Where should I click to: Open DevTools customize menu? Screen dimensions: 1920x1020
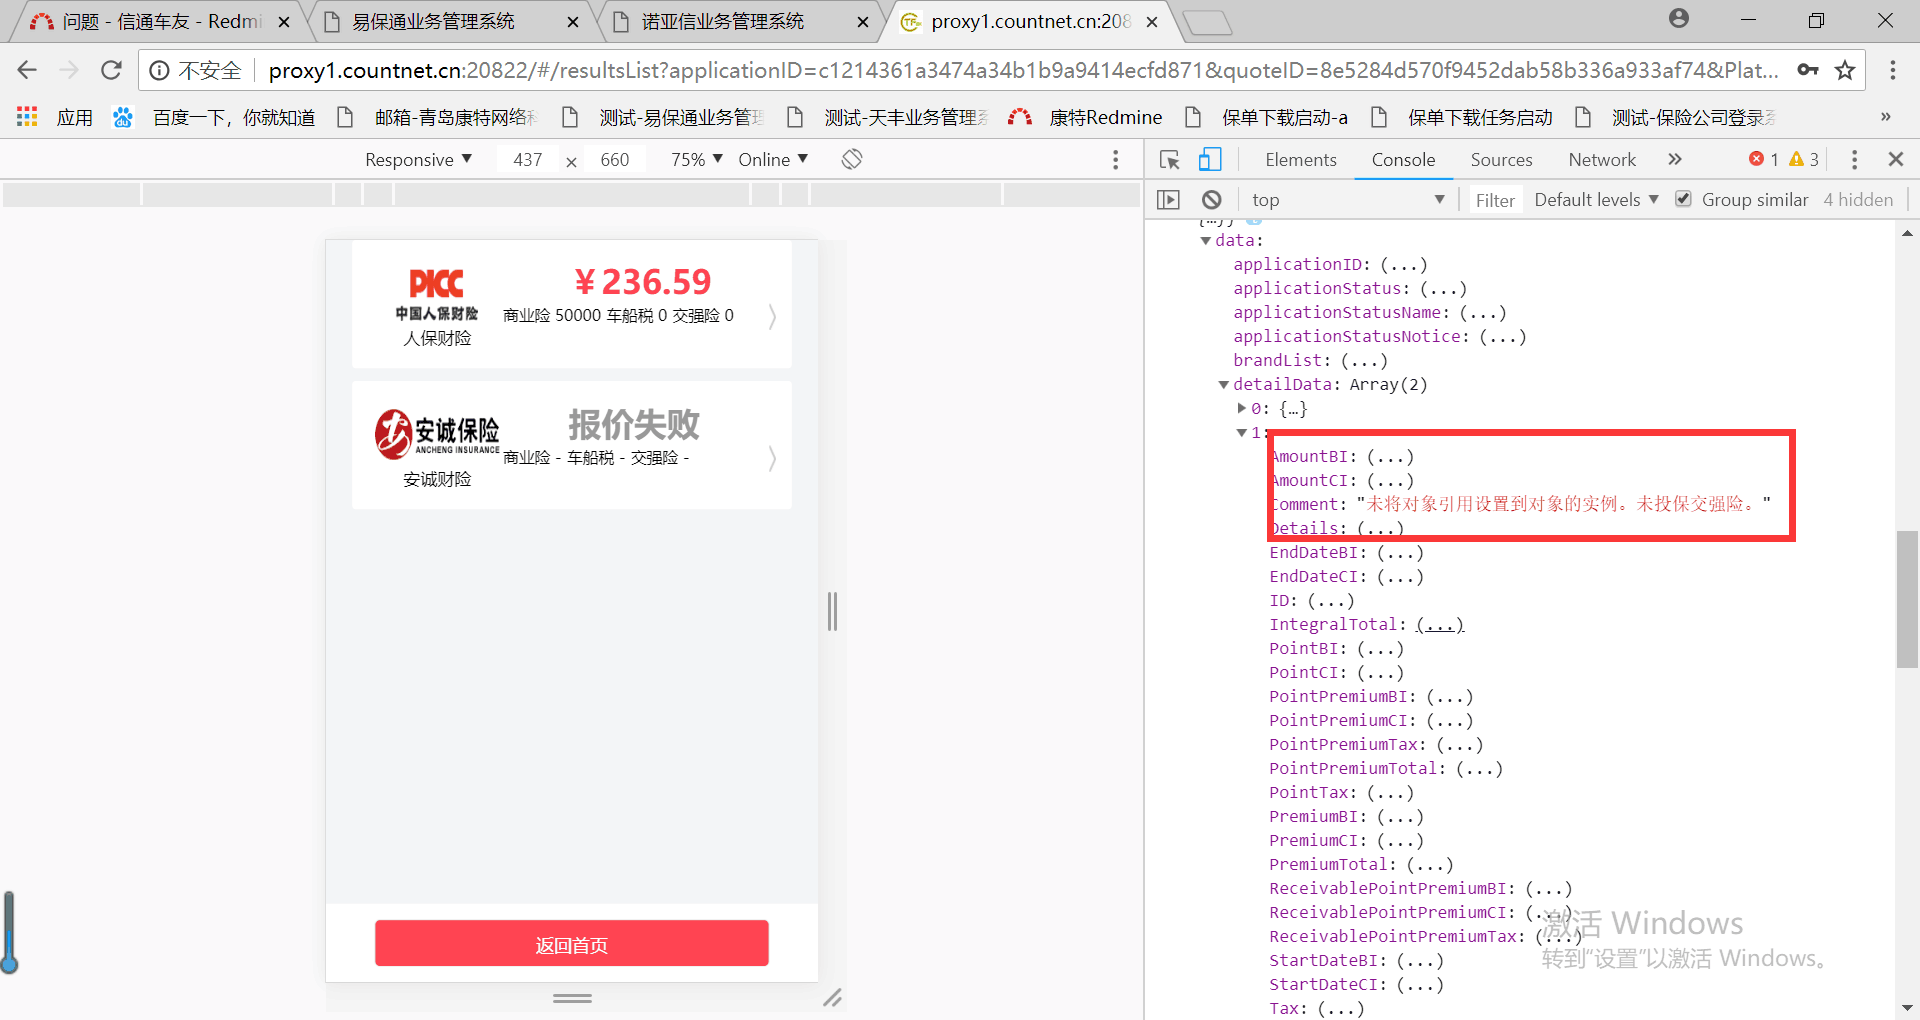1854,160
